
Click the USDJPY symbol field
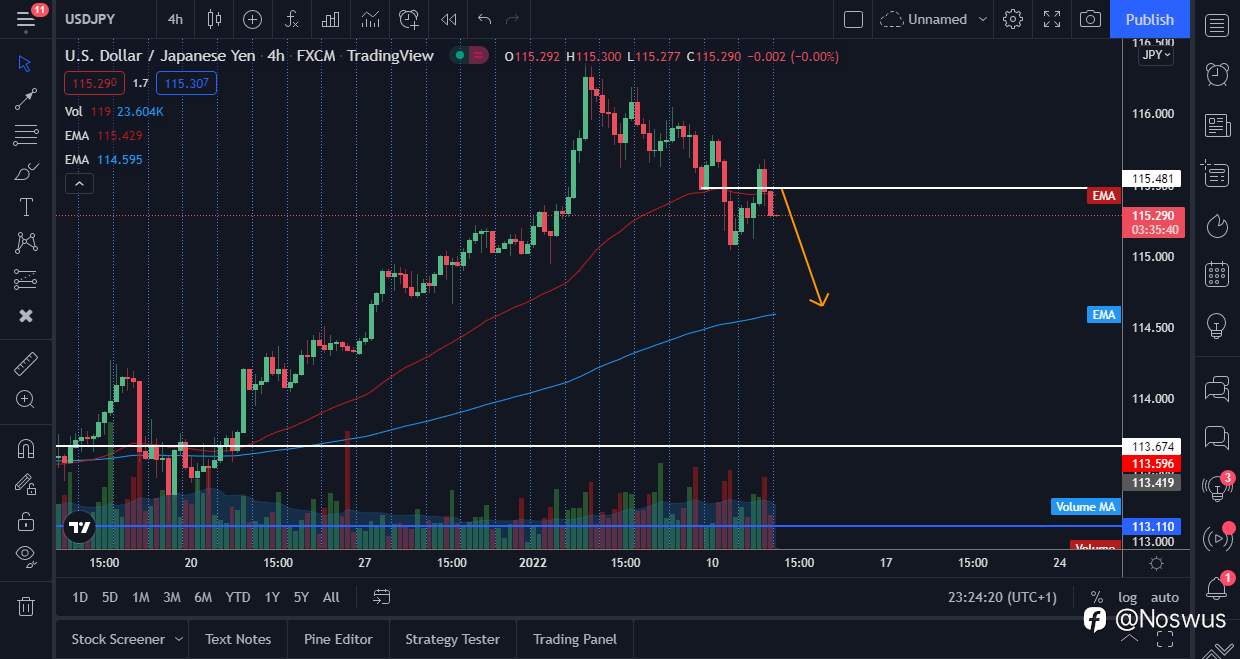coord(89,19)
